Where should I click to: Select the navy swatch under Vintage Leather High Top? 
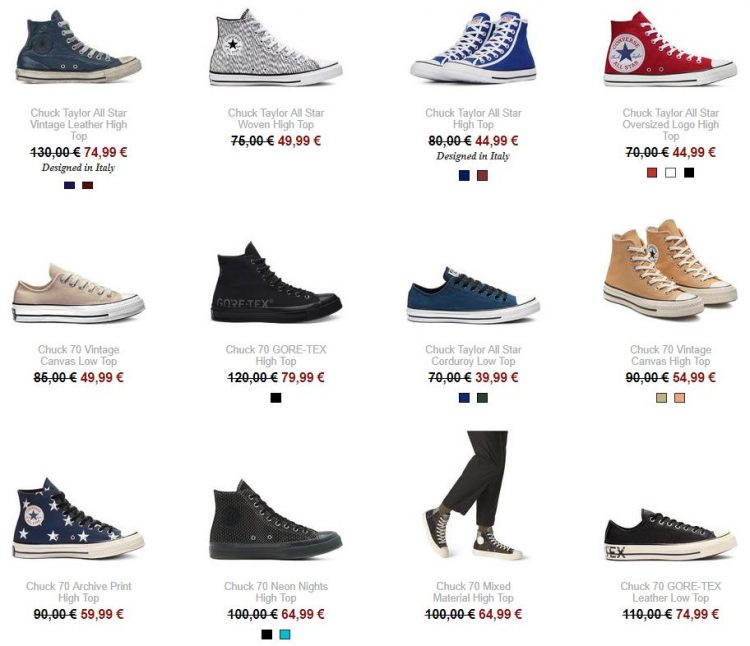click(69, 186)
